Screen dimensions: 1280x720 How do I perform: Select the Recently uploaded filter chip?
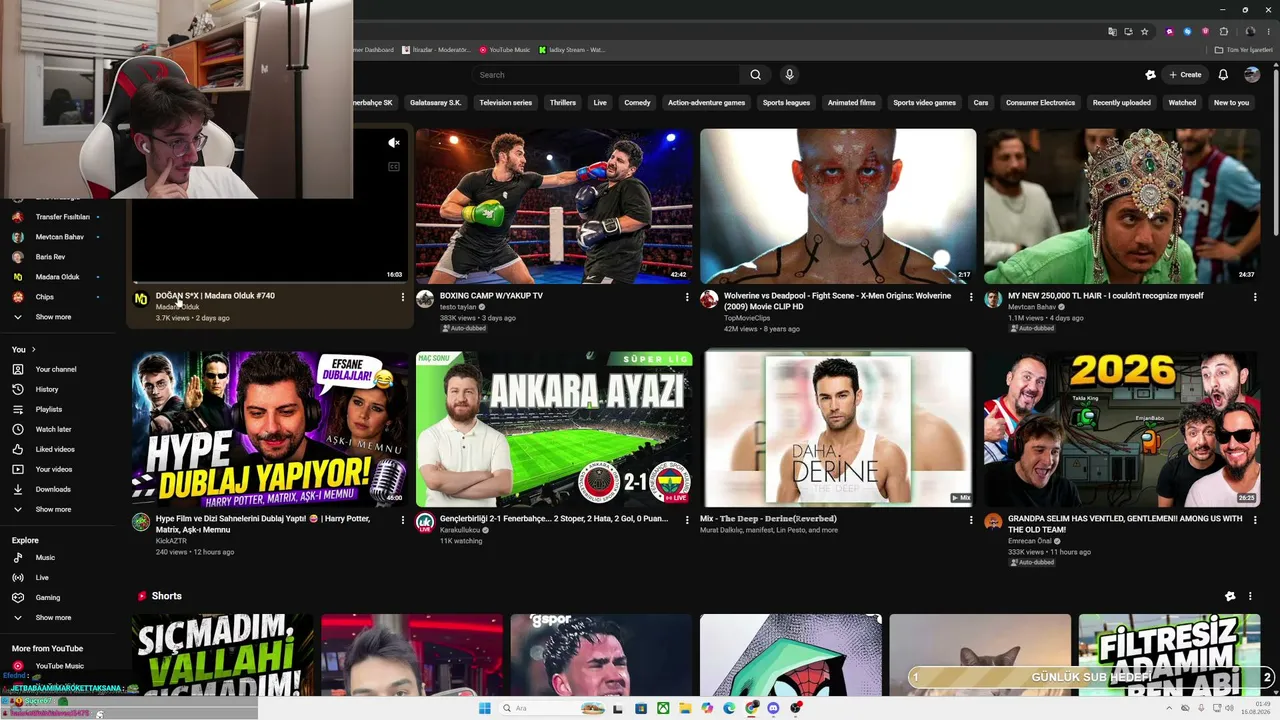(x=1121, y=103)
